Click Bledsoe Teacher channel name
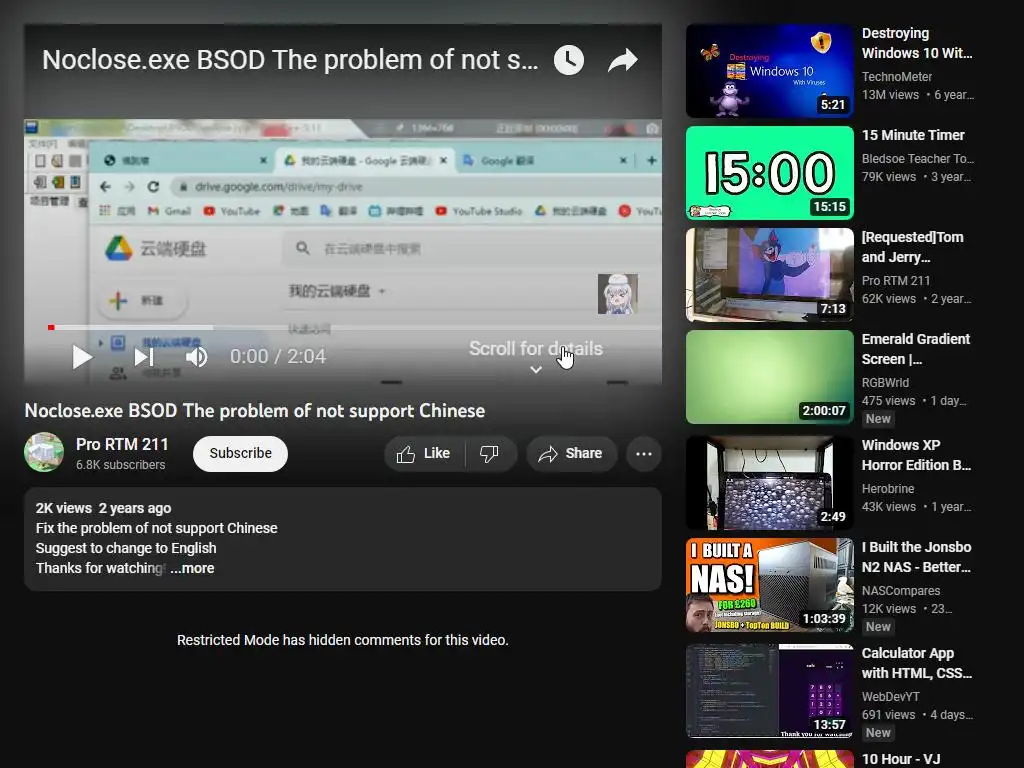Viewport: 1024px width, 768px height. (x=918, y=159)
